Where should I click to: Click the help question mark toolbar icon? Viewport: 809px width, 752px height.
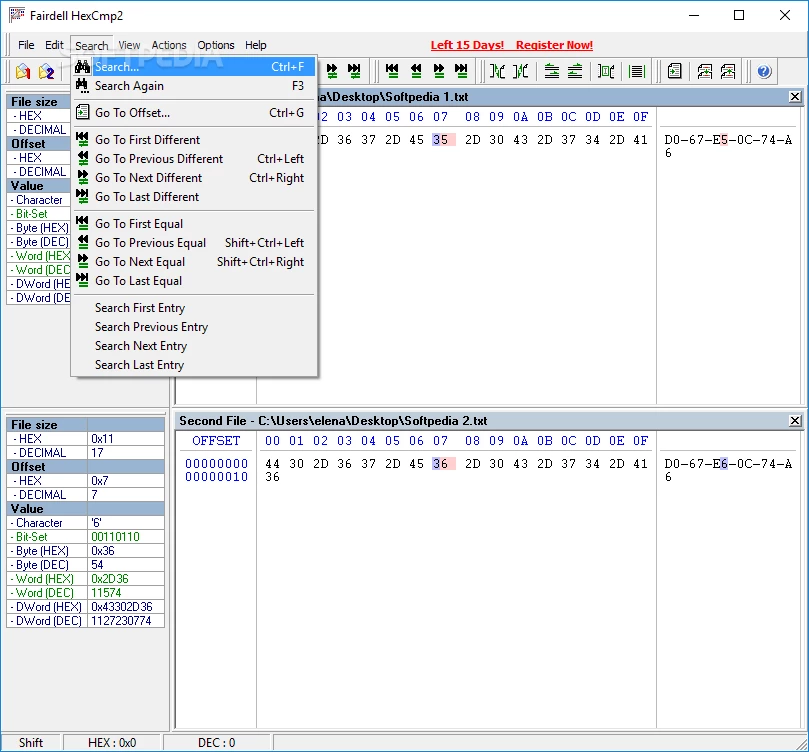[764, 71]
